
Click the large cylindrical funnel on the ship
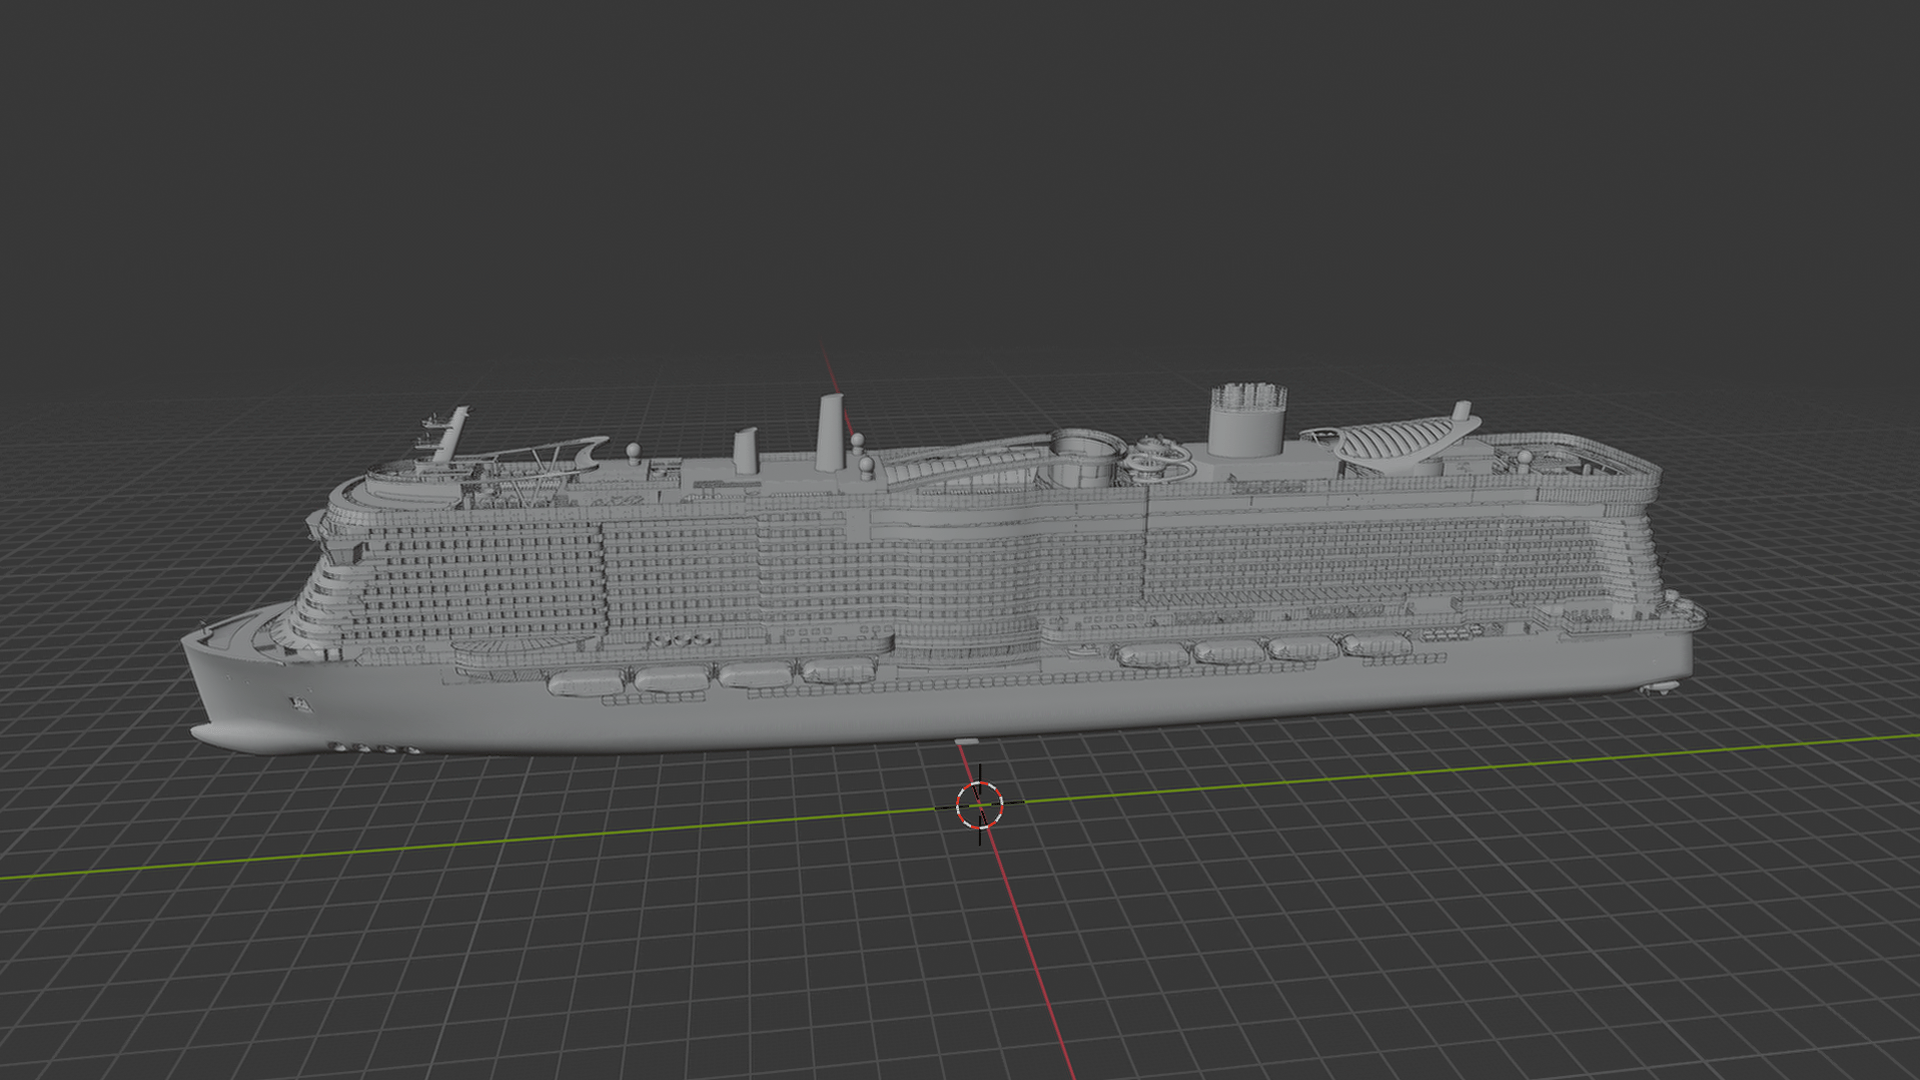[x=1247, y=420]
